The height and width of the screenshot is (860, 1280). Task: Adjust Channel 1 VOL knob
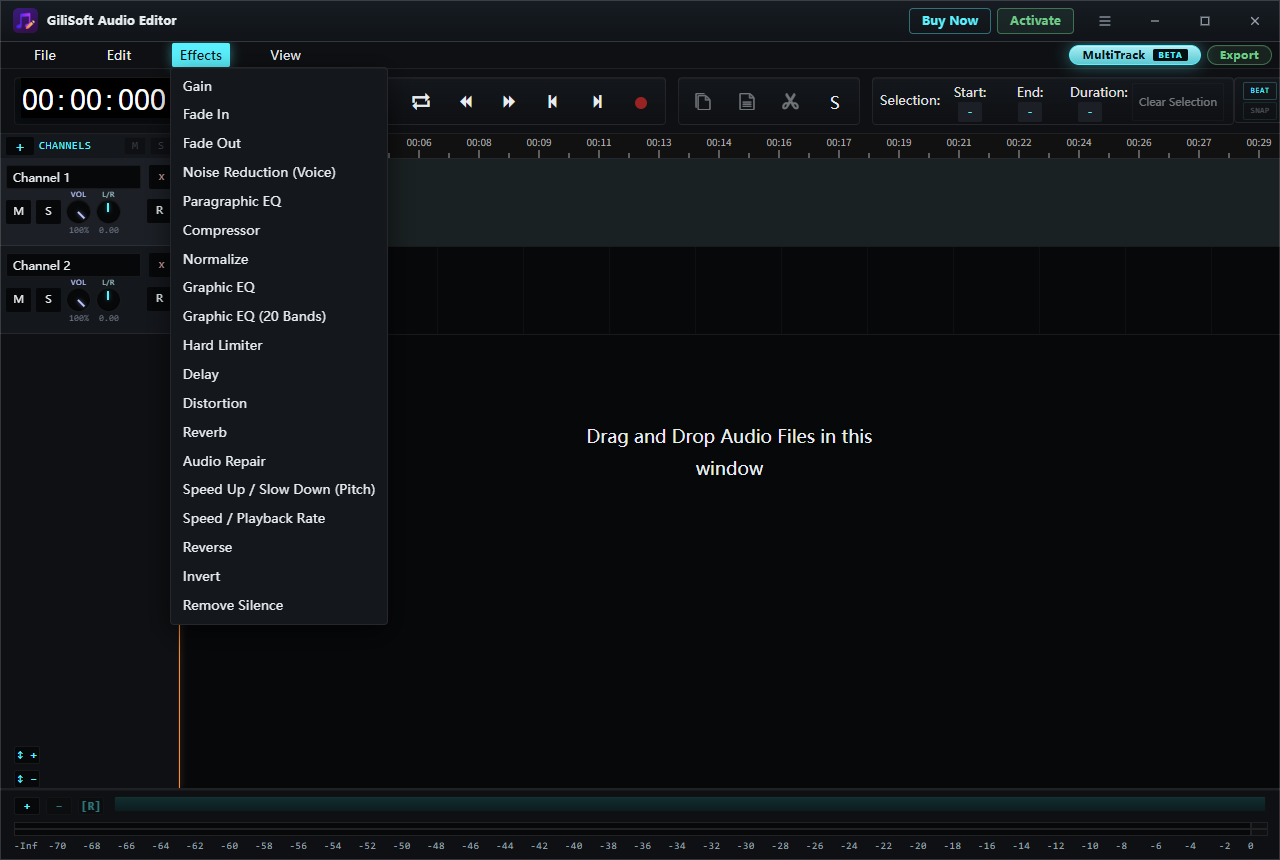pyautogui.click(x=78, y=212)
